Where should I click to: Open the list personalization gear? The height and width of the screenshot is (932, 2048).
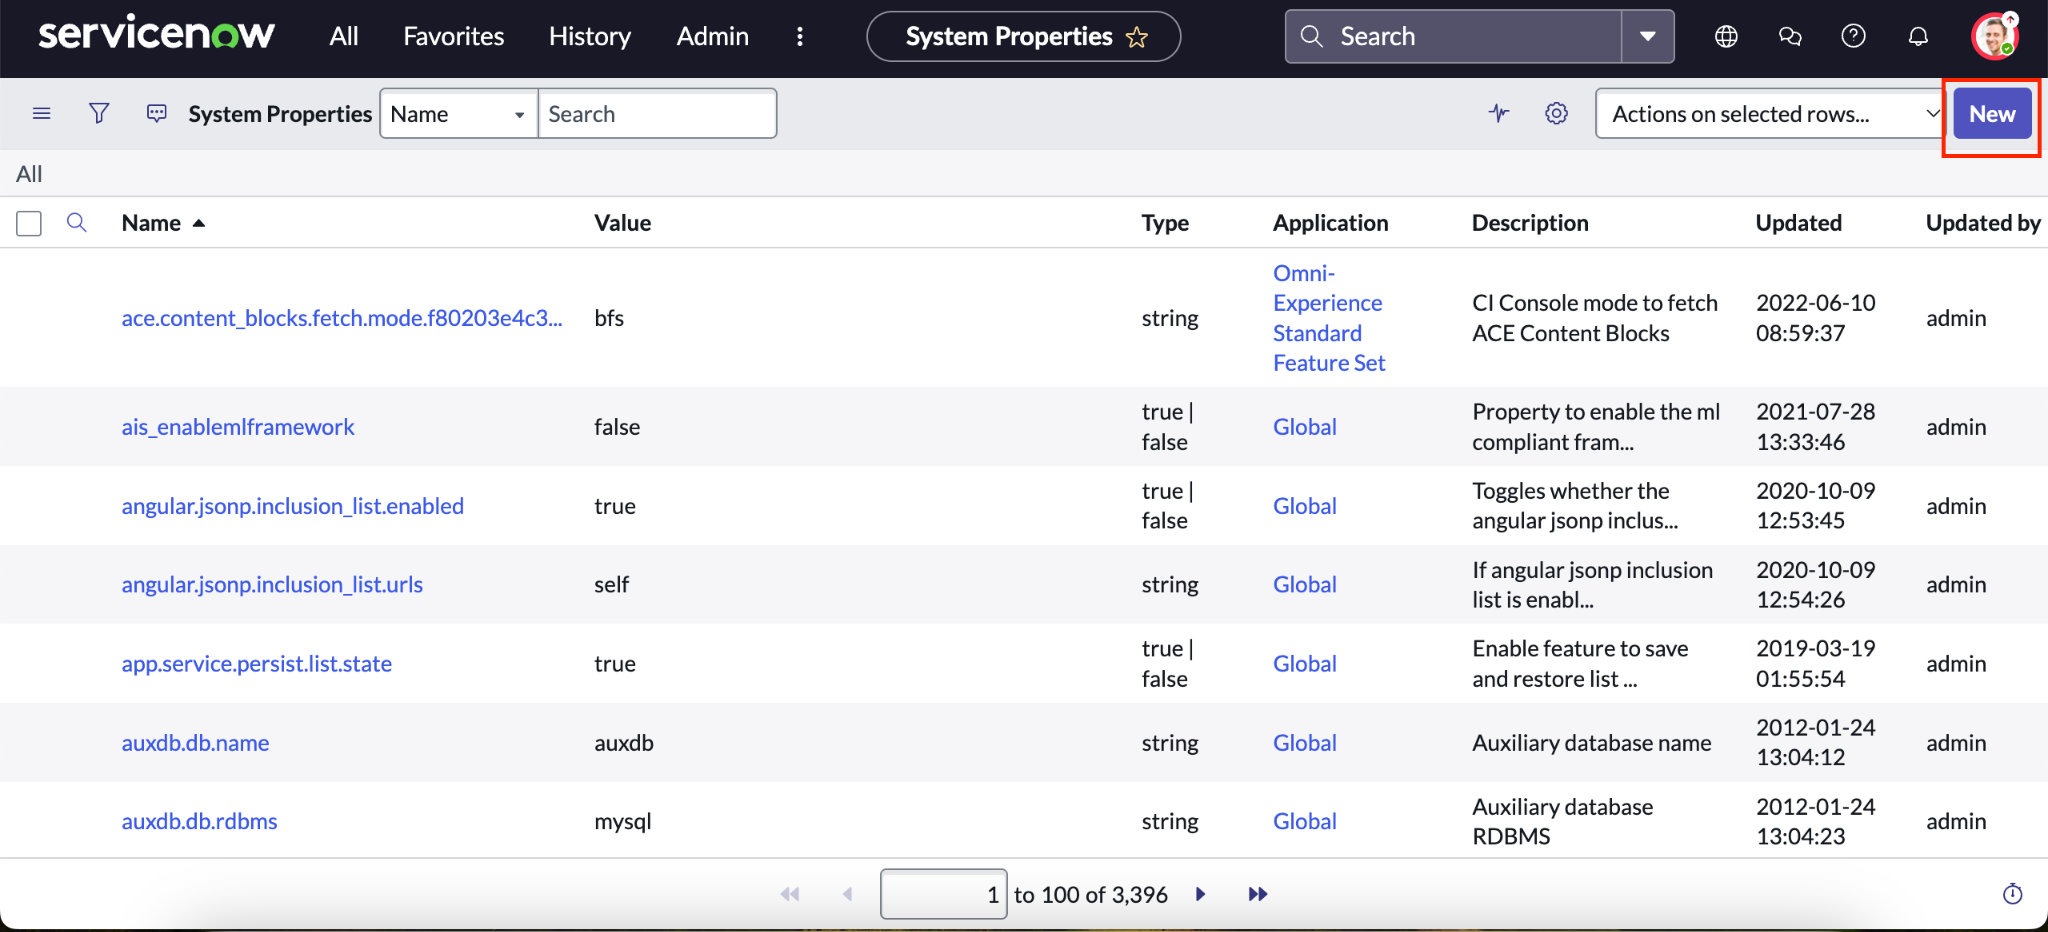click(x=1556, y=113)
